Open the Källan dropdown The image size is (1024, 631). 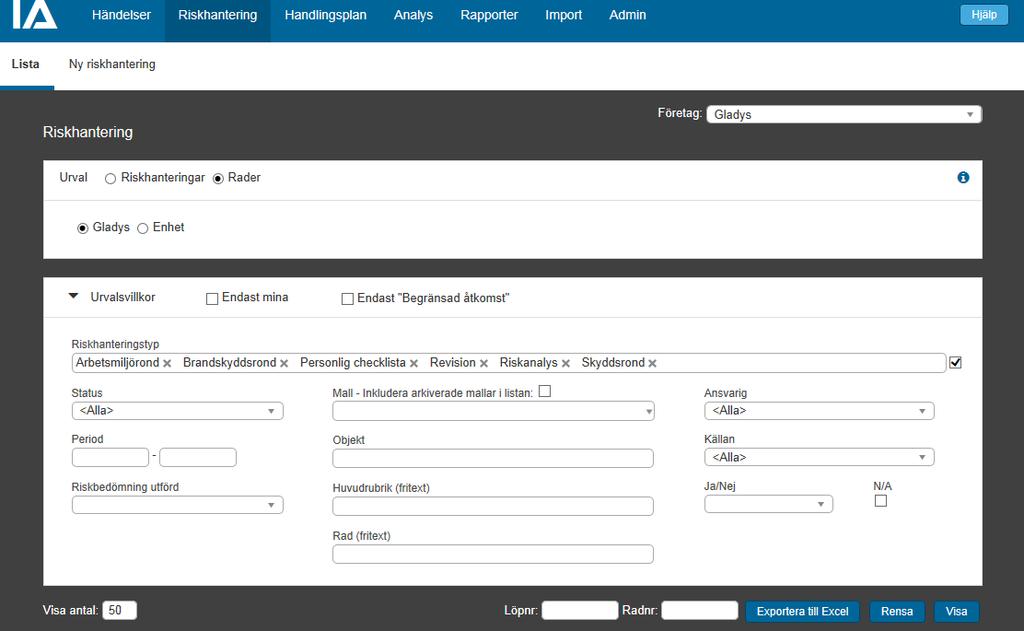[819, 457]
